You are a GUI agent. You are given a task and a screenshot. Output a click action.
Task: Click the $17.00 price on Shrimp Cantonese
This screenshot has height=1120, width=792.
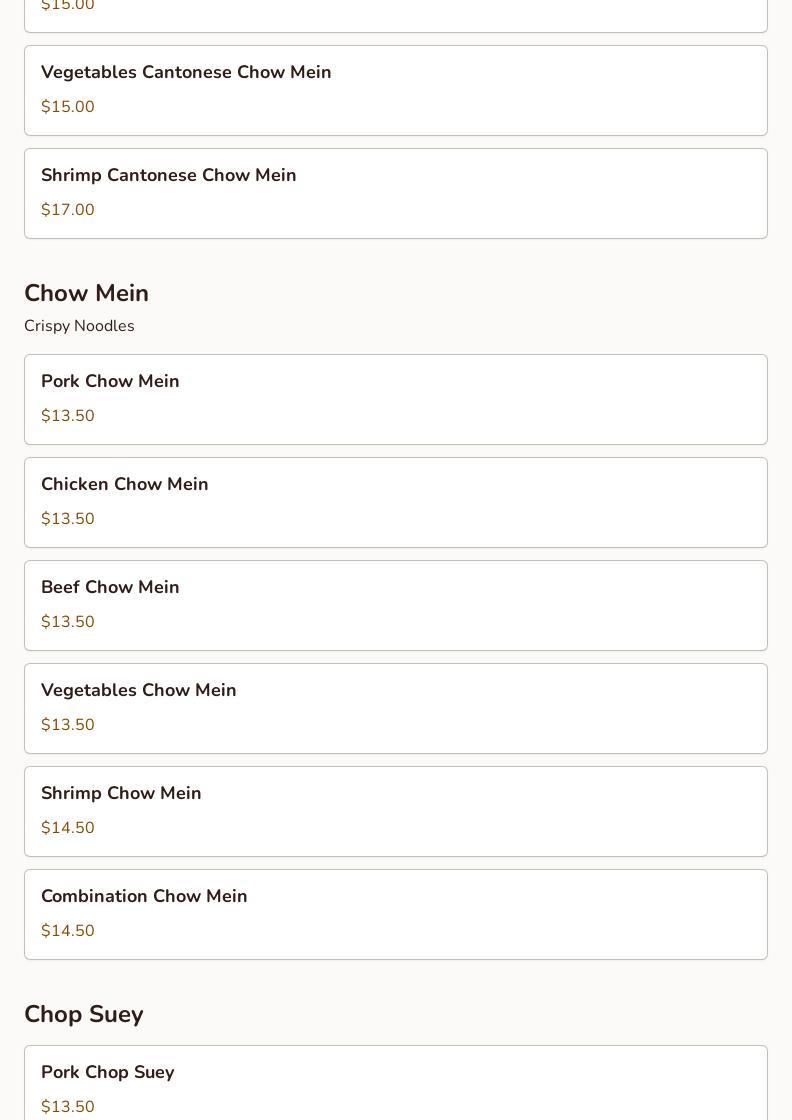click(68, 210)
